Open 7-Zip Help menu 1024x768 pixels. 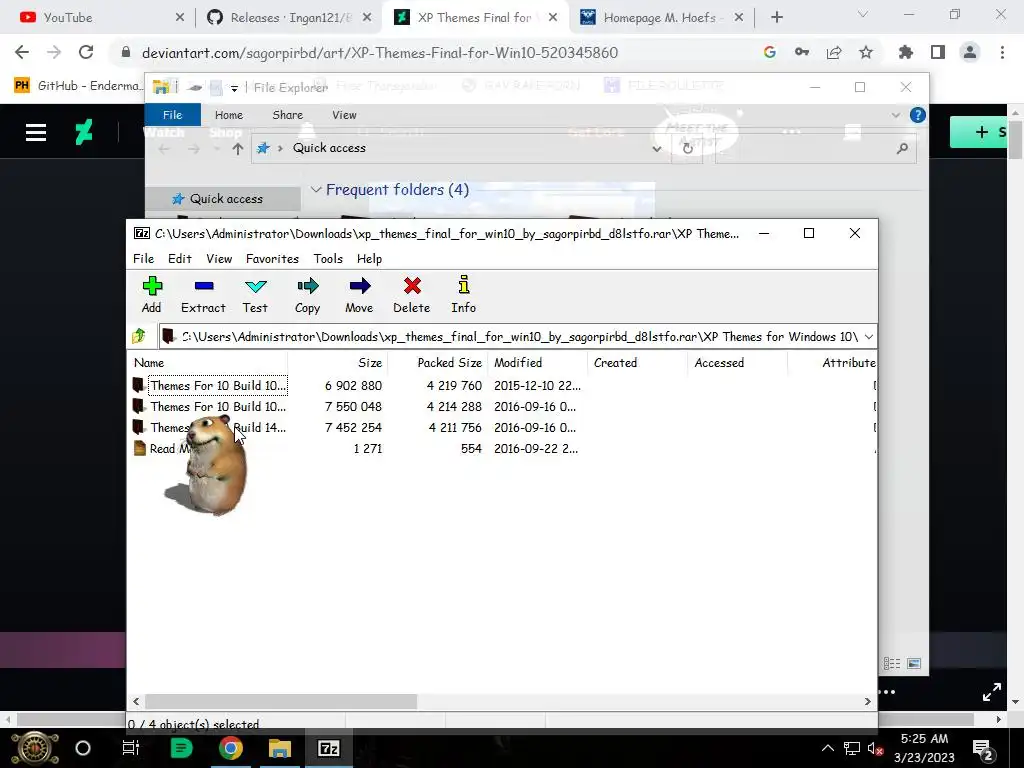[369, 259]
